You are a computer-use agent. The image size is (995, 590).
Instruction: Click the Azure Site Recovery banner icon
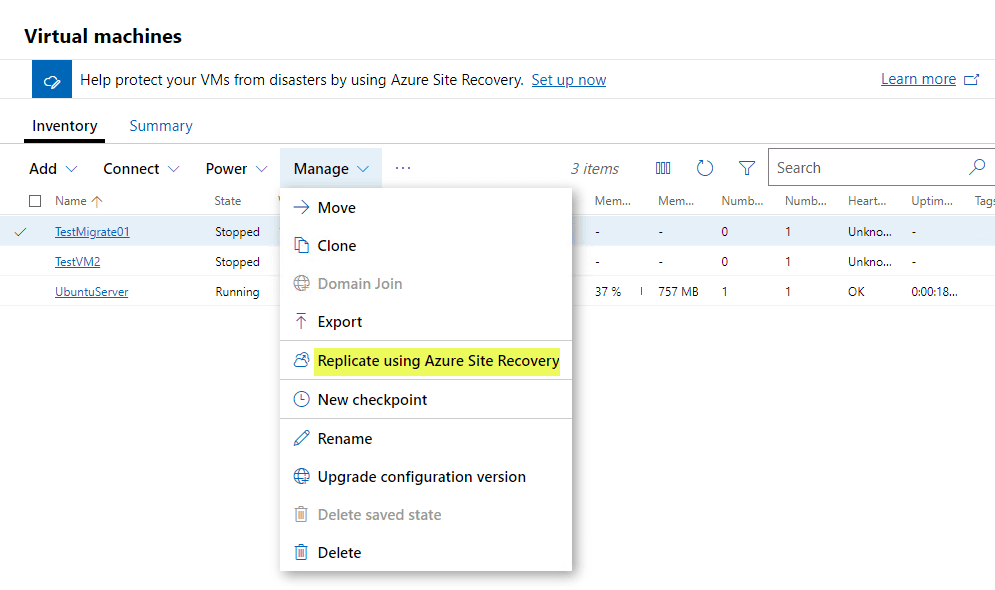52,79
